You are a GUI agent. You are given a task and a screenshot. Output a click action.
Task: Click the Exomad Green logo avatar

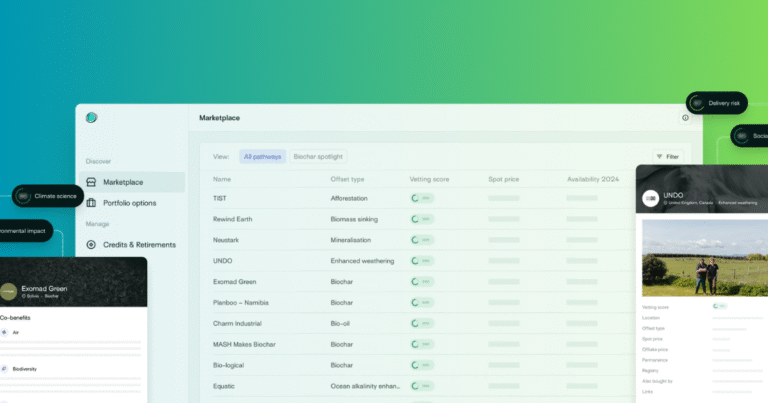pos(8,291)
